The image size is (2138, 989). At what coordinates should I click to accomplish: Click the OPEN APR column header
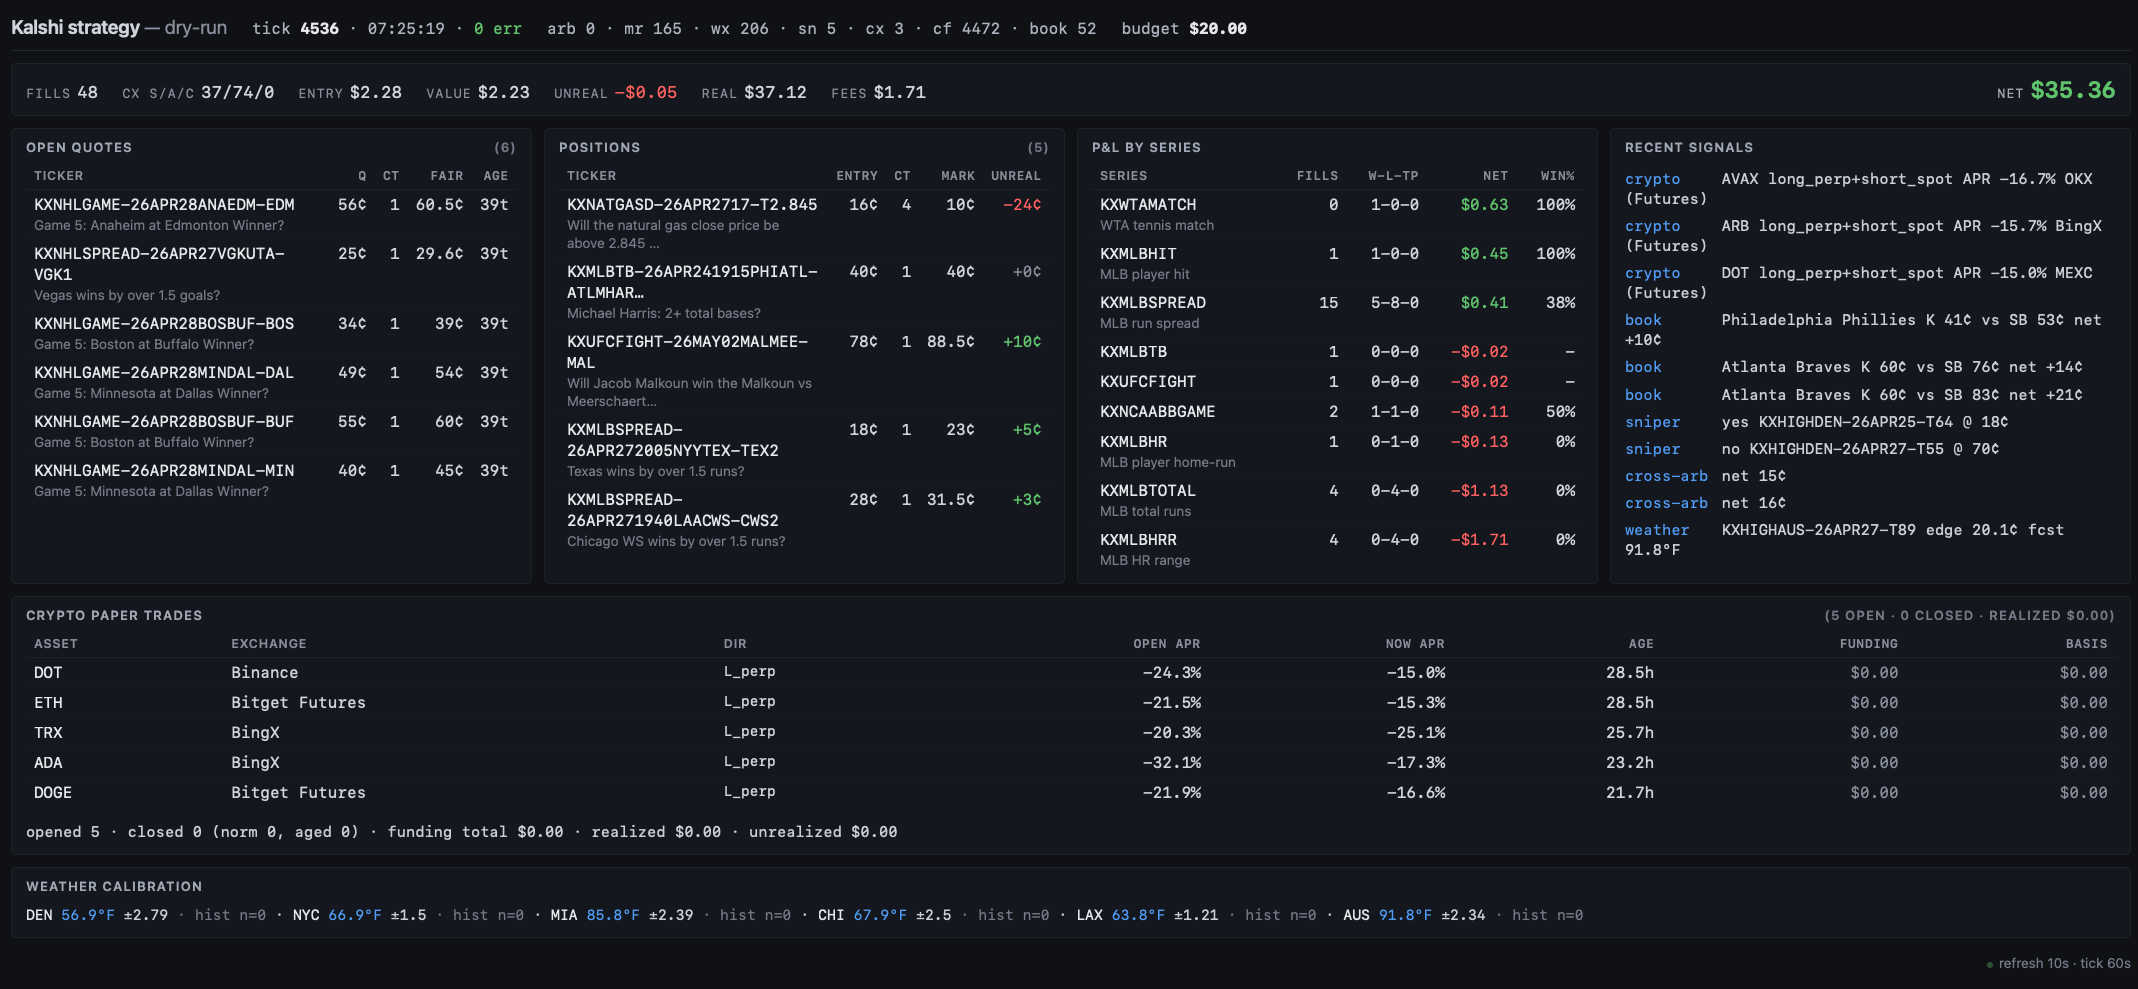[1167, 643]
